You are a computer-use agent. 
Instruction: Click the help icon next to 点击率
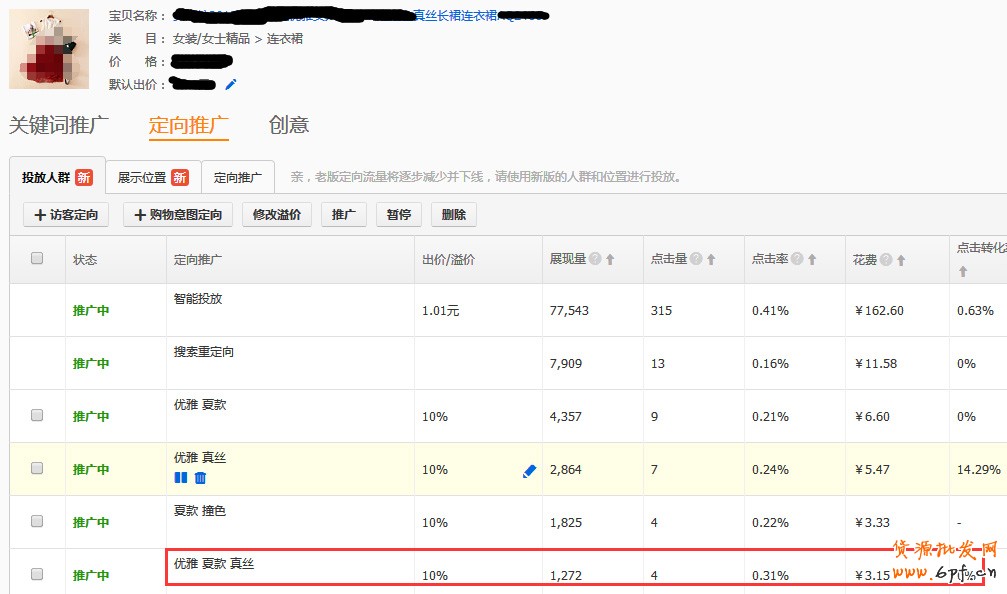pyautogui.click(x=797, y=260)
